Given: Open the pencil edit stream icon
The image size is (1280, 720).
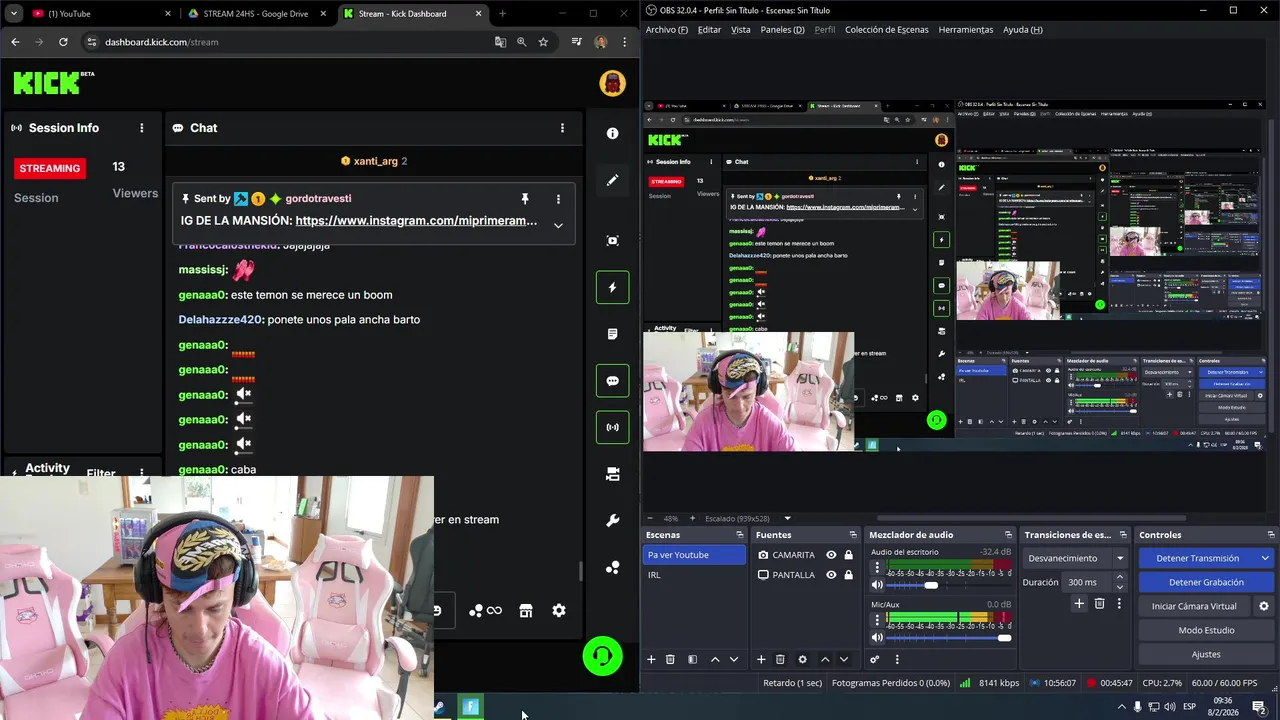Looking at the screenshot, I should coord(612,180).
